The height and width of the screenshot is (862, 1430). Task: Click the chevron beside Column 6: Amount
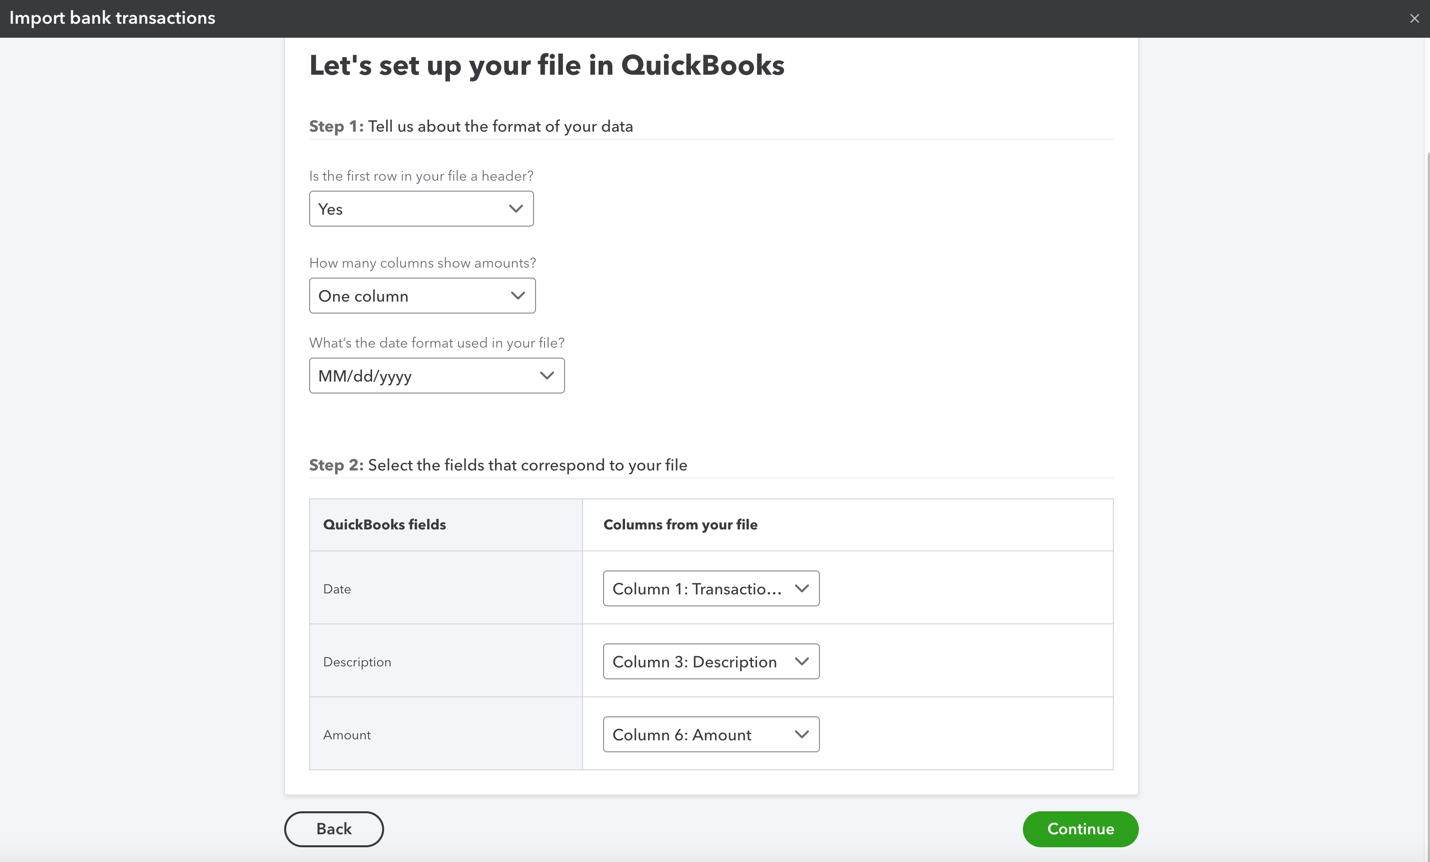click(x=801, y=734)
